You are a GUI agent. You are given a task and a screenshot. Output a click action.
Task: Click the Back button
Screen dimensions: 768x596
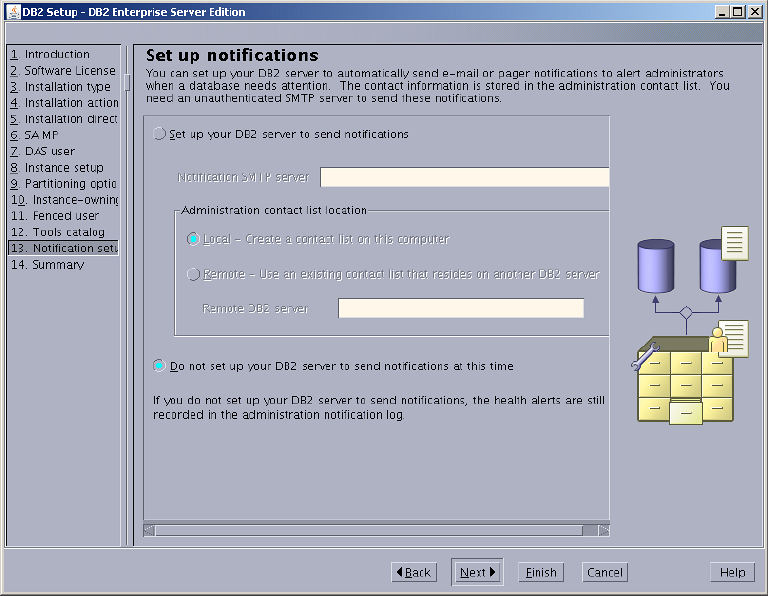(x=414, y=572)
